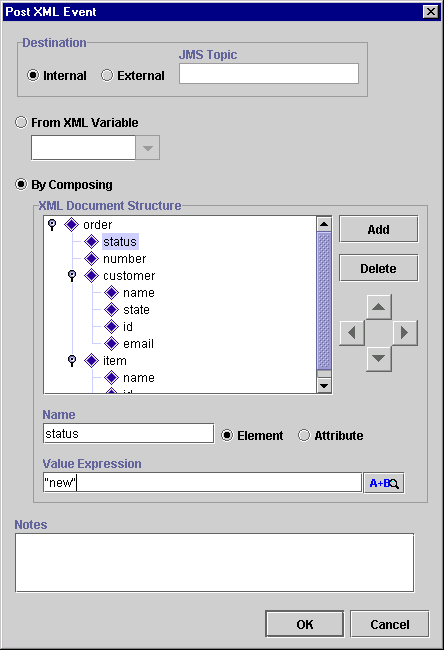Confirm with the OK button
Image resolution: width=444 pixels, height=650 pixels.
tap(305, 624)
